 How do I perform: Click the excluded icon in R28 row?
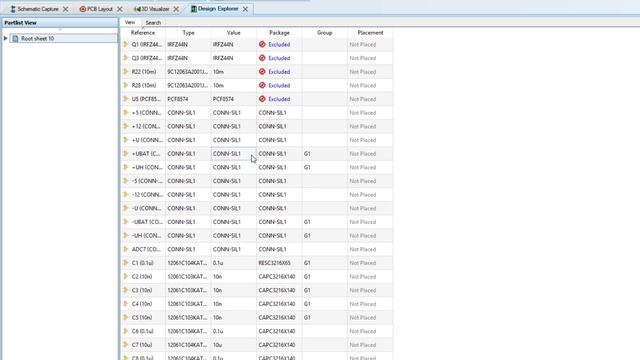point(262,85)
